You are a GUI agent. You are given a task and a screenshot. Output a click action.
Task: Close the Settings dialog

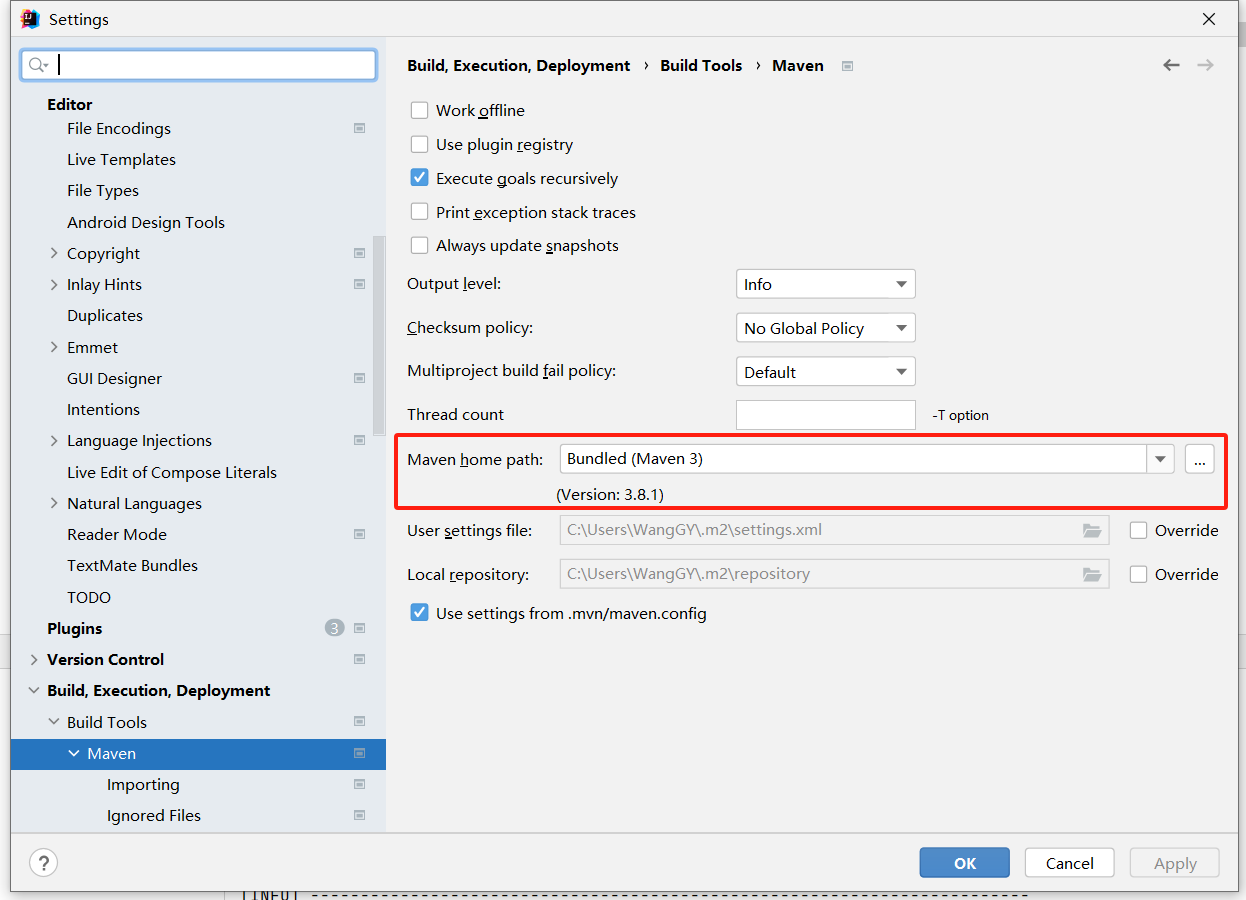click(x=1209, y=19)
